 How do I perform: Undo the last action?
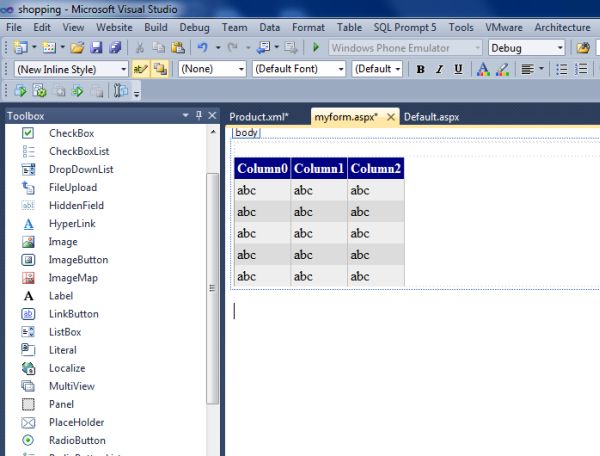click(x=202, y=48)
